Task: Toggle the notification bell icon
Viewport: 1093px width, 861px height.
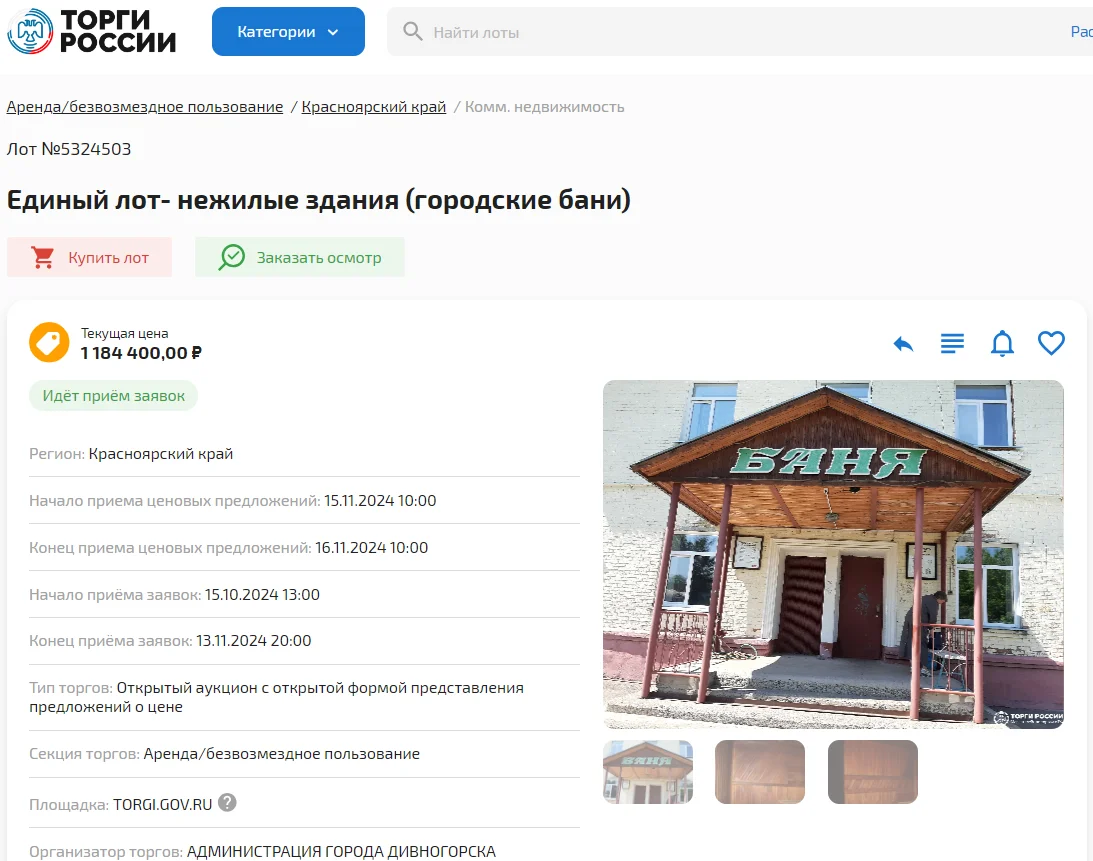Action: 1002,344
